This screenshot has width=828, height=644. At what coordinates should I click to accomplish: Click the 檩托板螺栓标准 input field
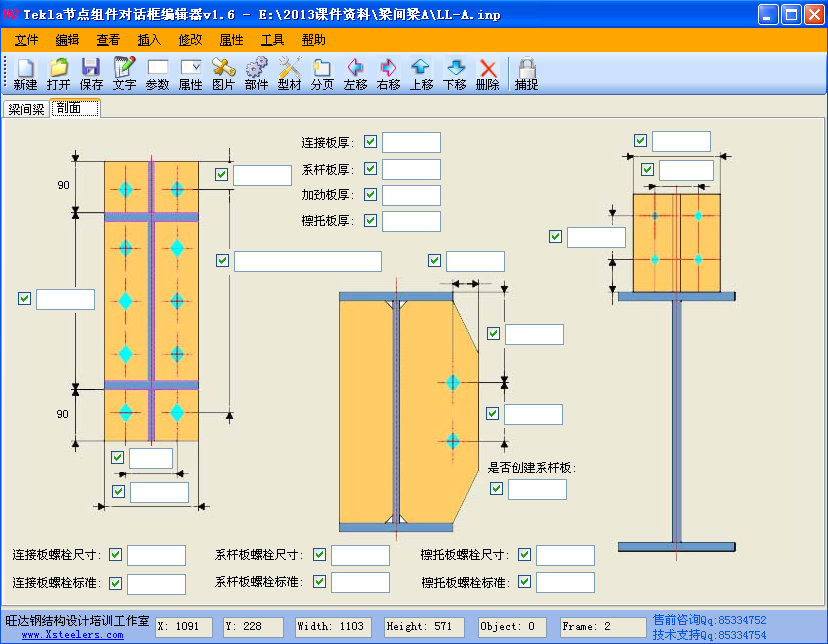[x=566, y=582]
